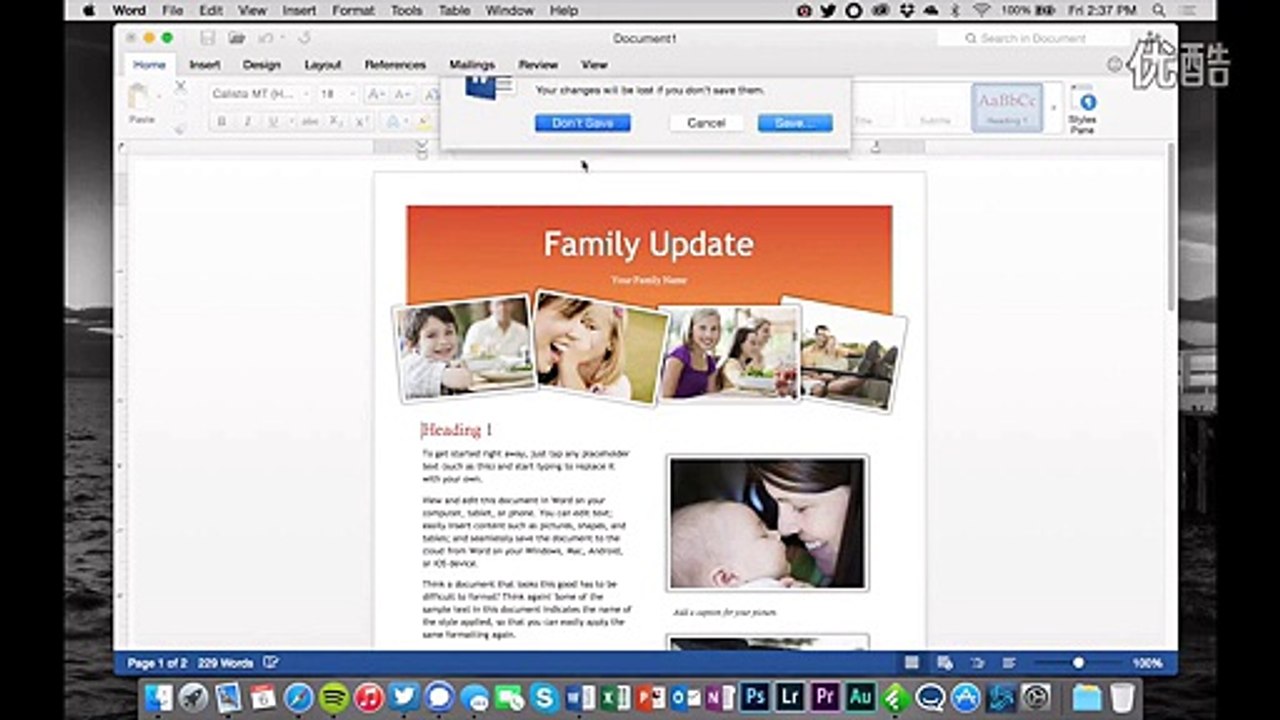
Task: Click the 100% zoom level
Action: 1147,663
